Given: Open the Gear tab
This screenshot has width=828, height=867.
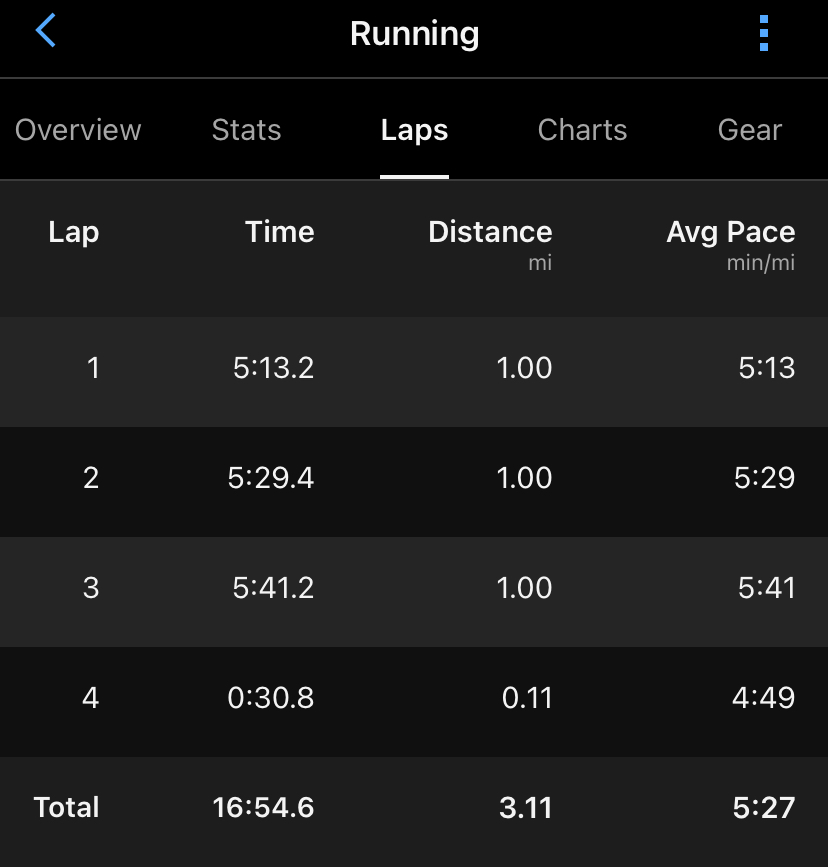Looking at the screenshot, I should coord(750,130).
